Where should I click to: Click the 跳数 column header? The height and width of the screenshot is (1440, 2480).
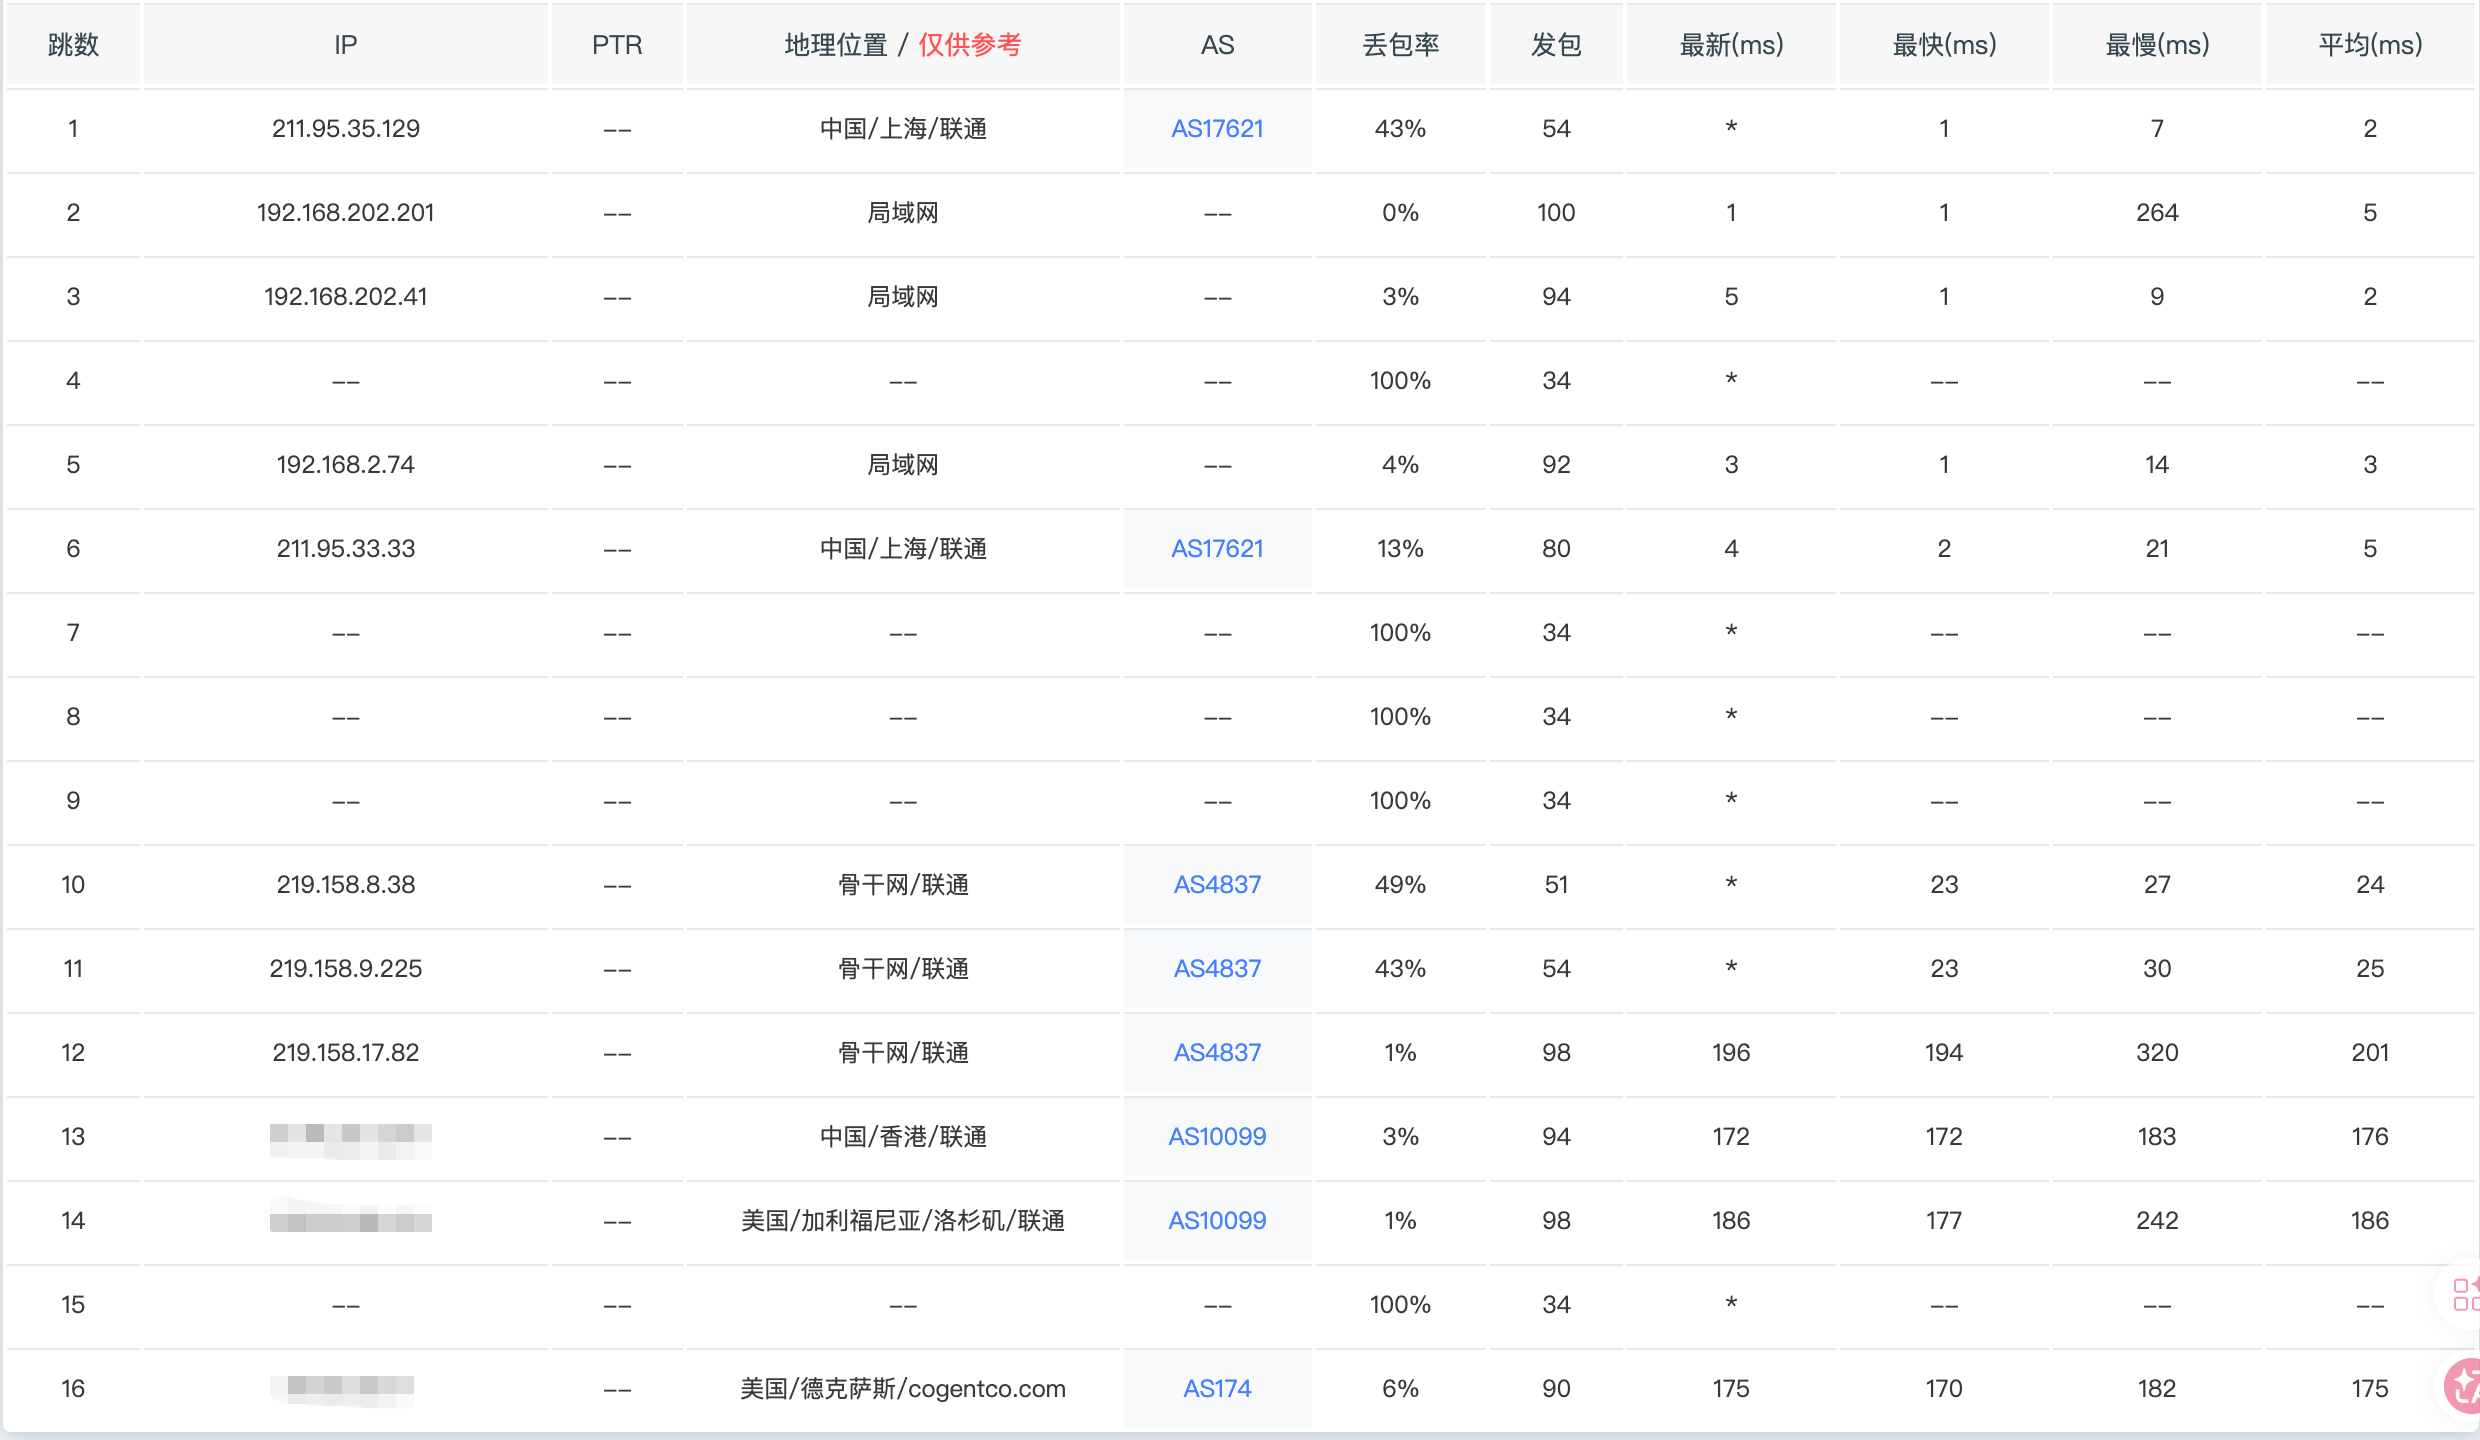(73, 45)
